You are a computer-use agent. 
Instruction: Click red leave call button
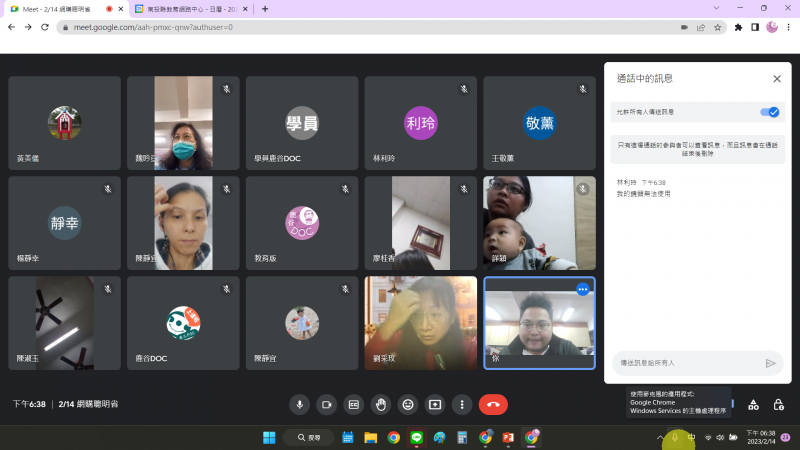coord(493,405)
